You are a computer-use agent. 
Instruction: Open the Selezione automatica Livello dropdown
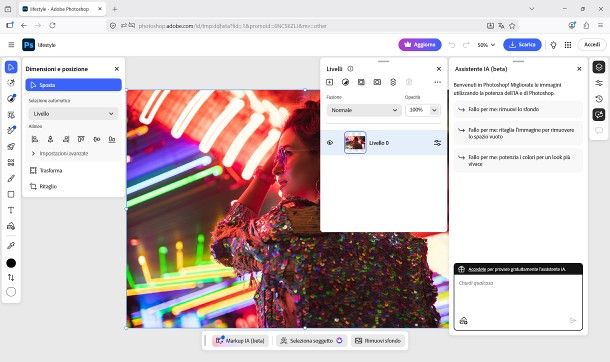pos(73,114)
